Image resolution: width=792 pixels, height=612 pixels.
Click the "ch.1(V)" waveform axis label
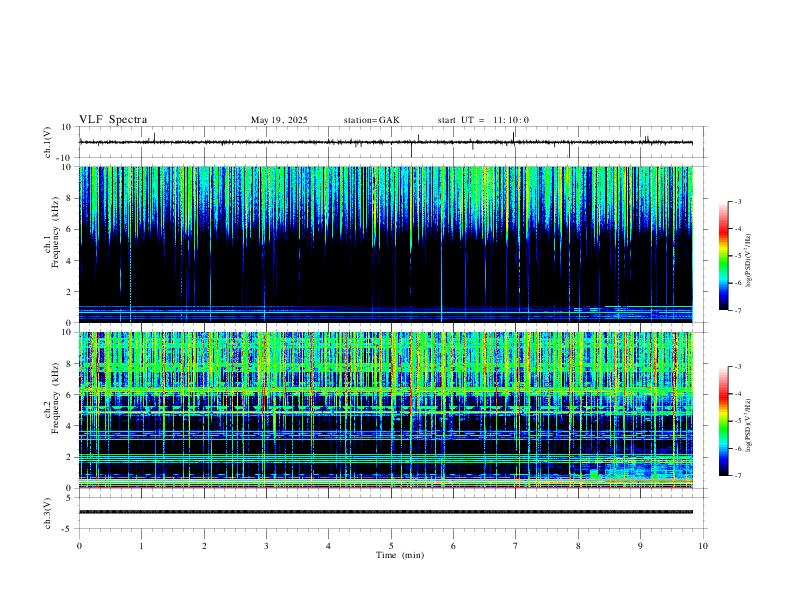(x=48, y=142)
